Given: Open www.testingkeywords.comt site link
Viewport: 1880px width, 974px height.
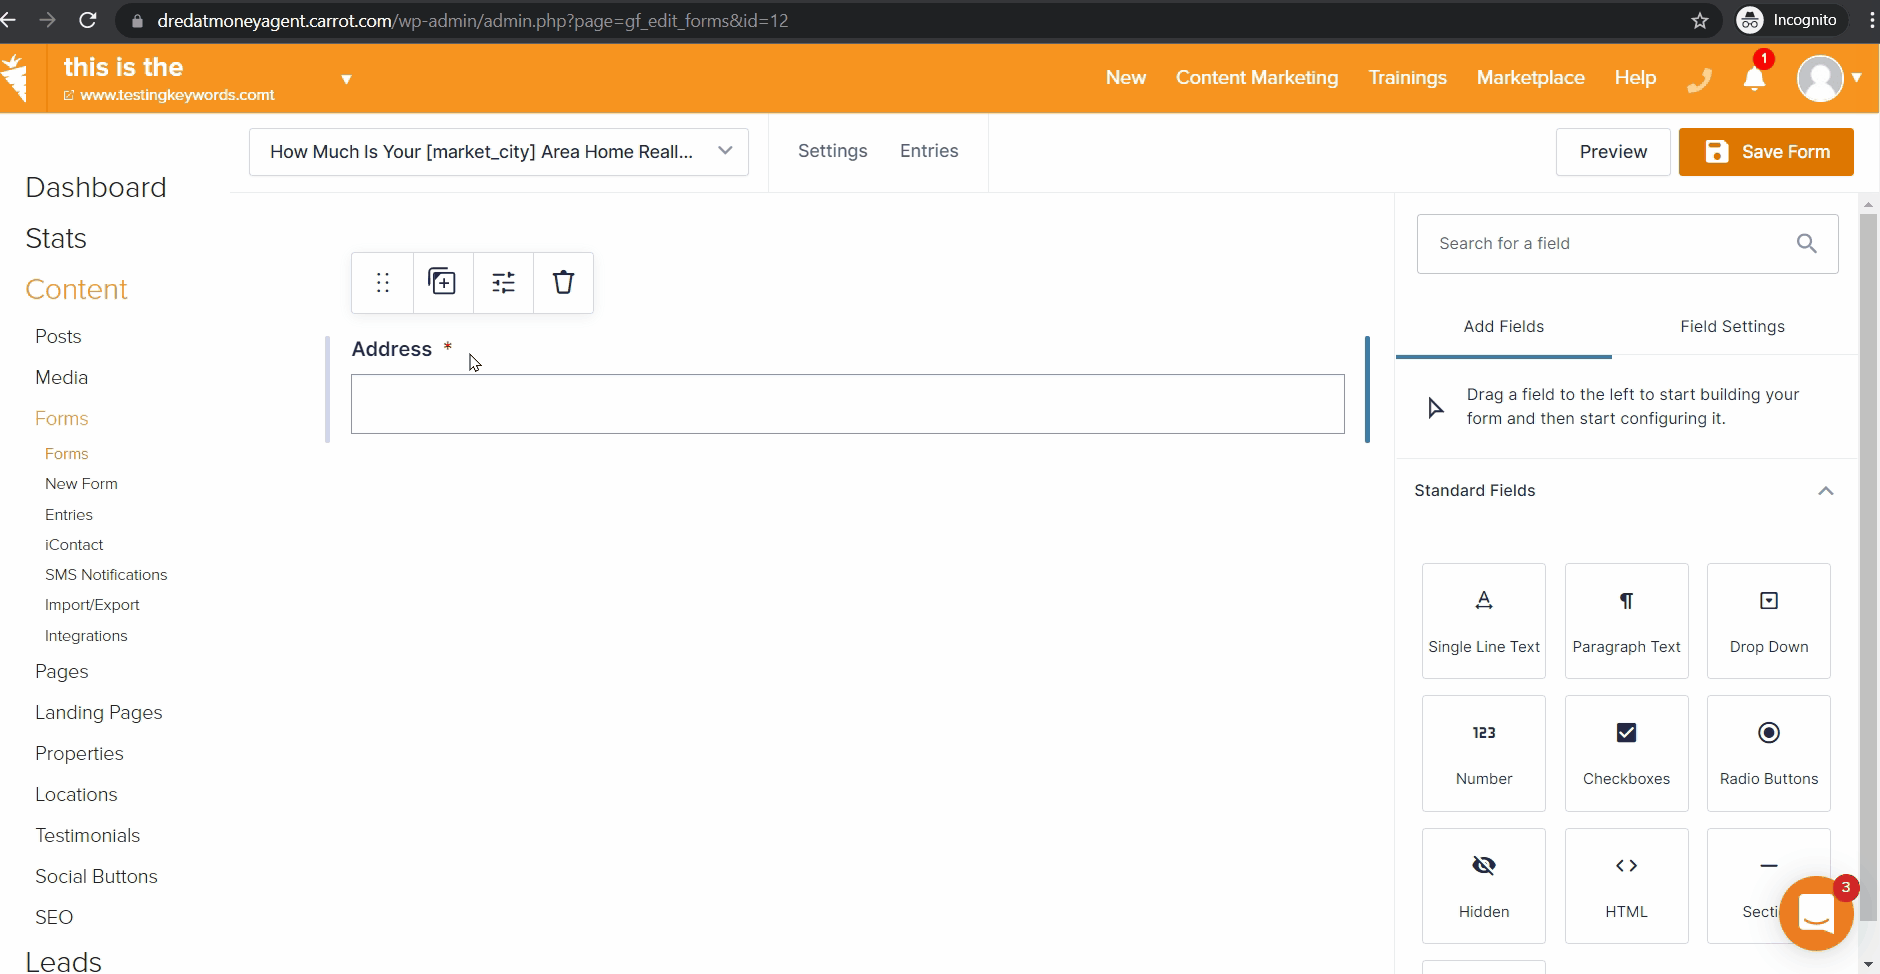Looking at the screenshot, I should tap(177, 95).
